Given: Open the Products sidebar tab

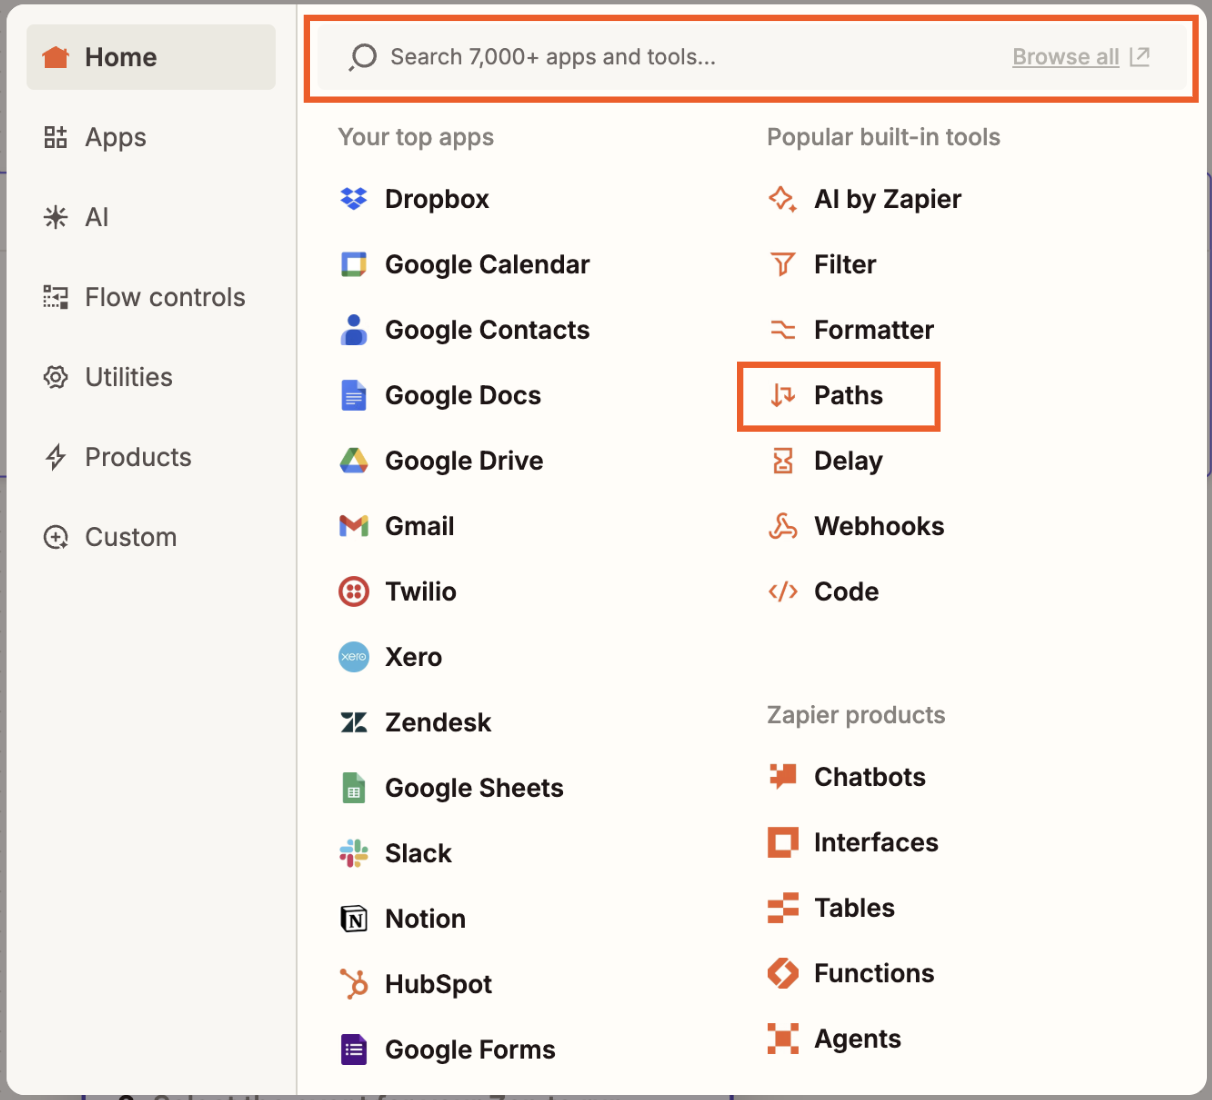Looking at the screenshot, I should click(151, 457).
